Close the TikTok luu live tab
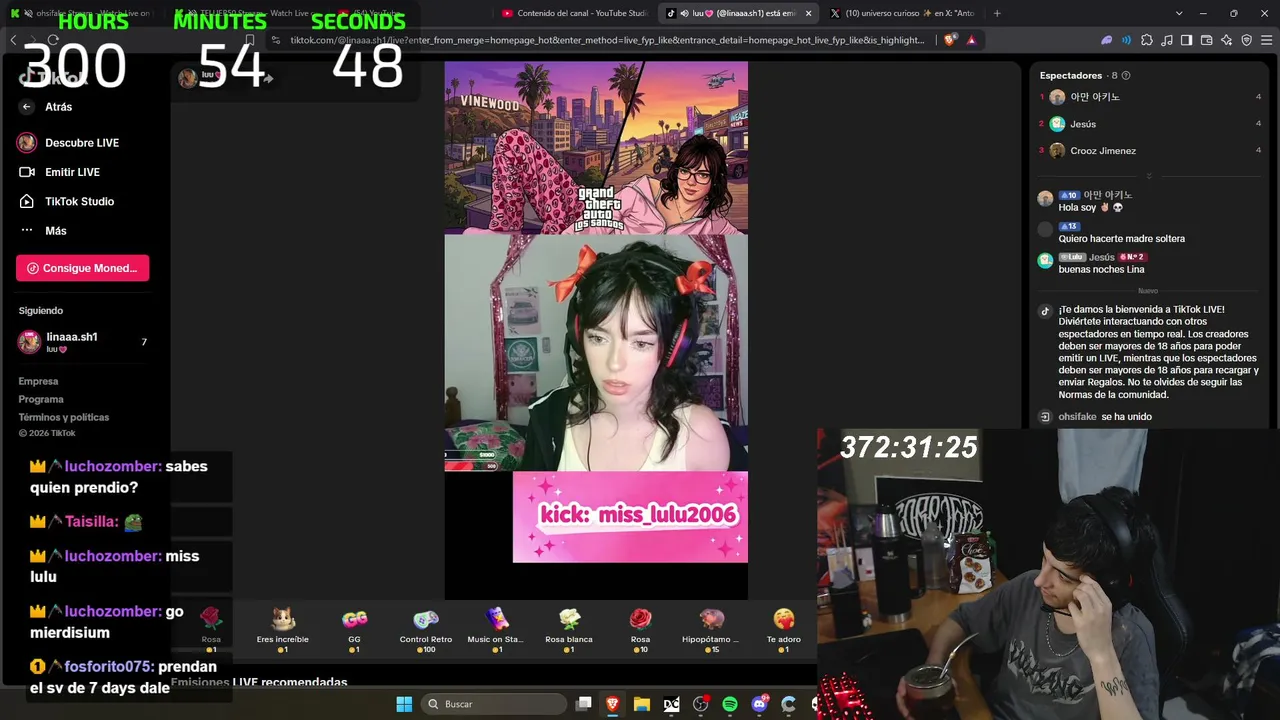Screen dimensions: 1280x720 pyautogui.click(x=808, y=13)
